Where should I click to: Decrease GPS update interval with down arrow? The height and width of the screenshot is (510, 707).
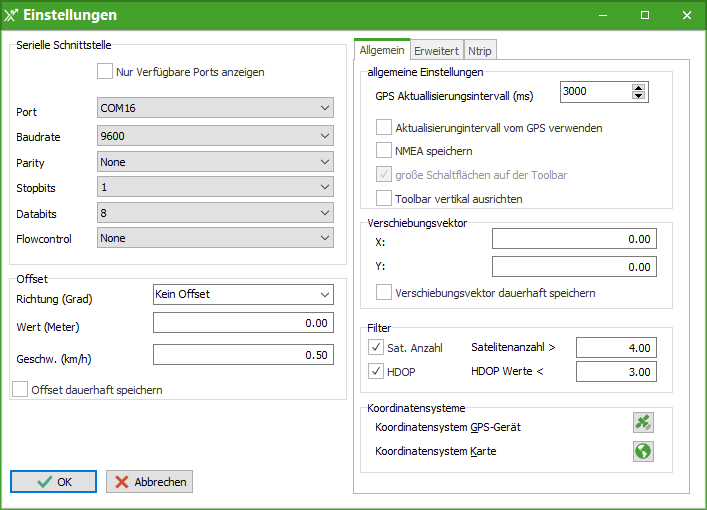click(639, 96)
